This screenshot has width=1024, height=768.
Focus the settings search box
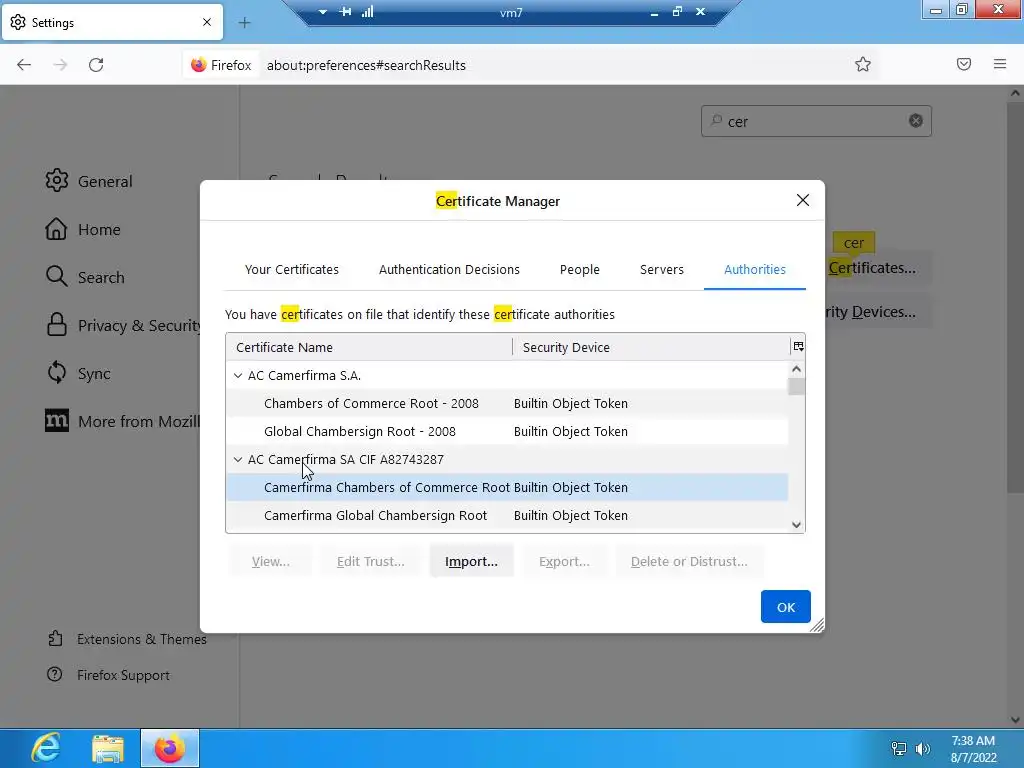pos(816,121)
